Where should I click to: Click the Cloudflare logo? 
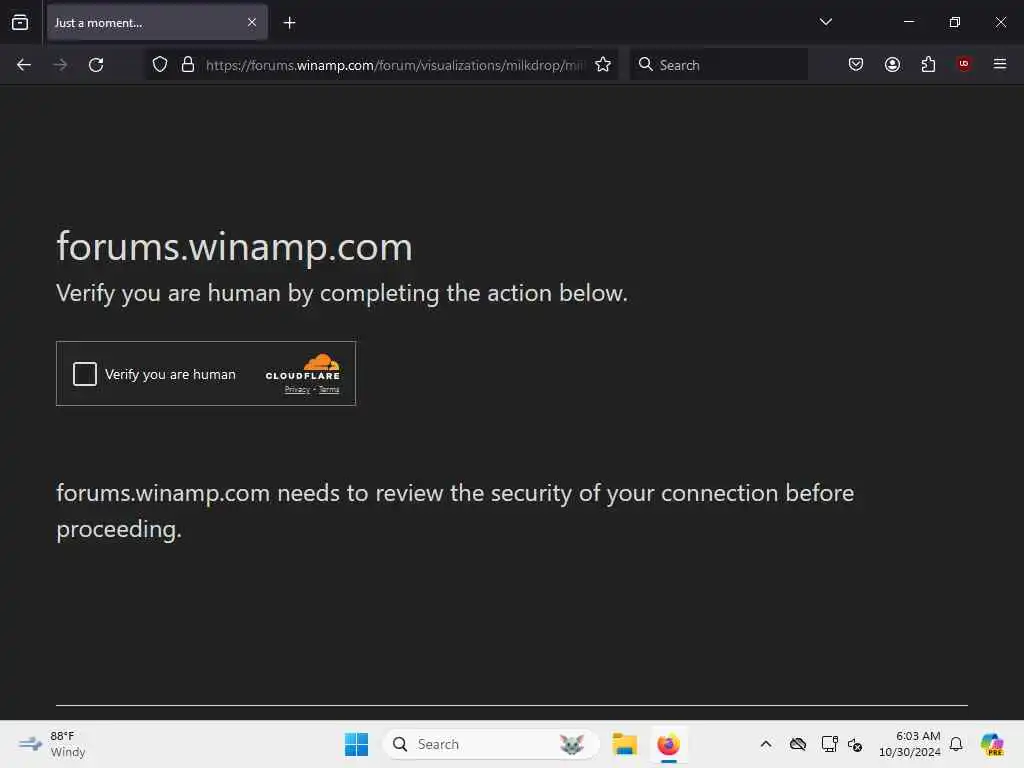(303, 366)
